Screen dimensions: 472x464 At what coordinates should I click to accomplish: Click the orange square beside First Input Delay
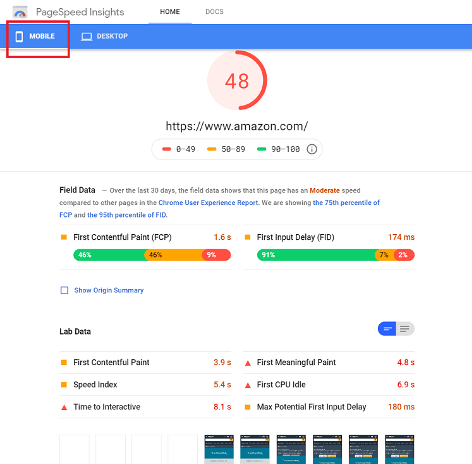247,237
